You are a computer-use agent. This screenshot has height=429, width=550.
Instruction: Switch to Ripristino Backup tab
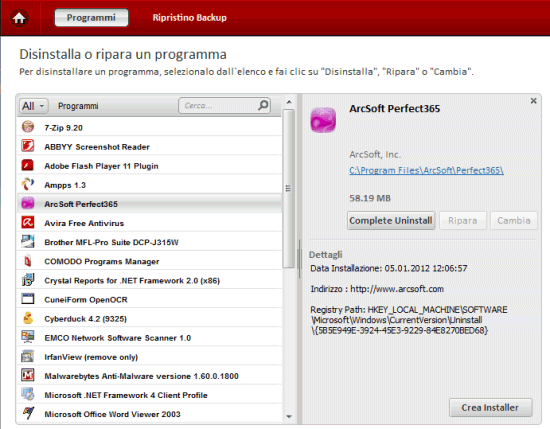(189, 18)
